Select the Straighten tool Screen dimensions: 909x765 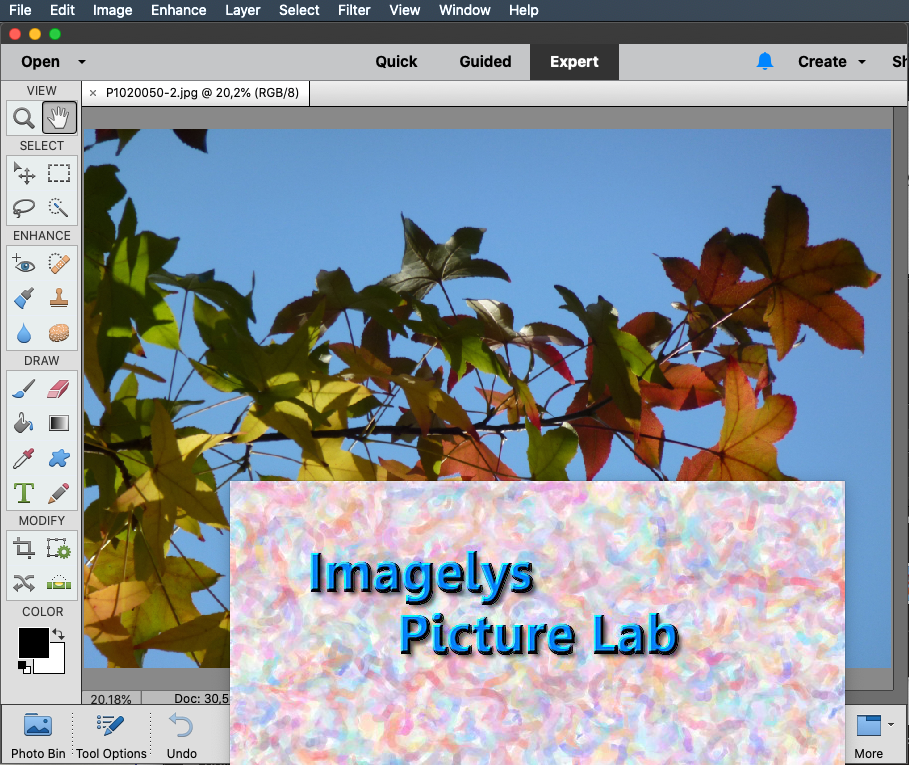click(x=59, y=583)
